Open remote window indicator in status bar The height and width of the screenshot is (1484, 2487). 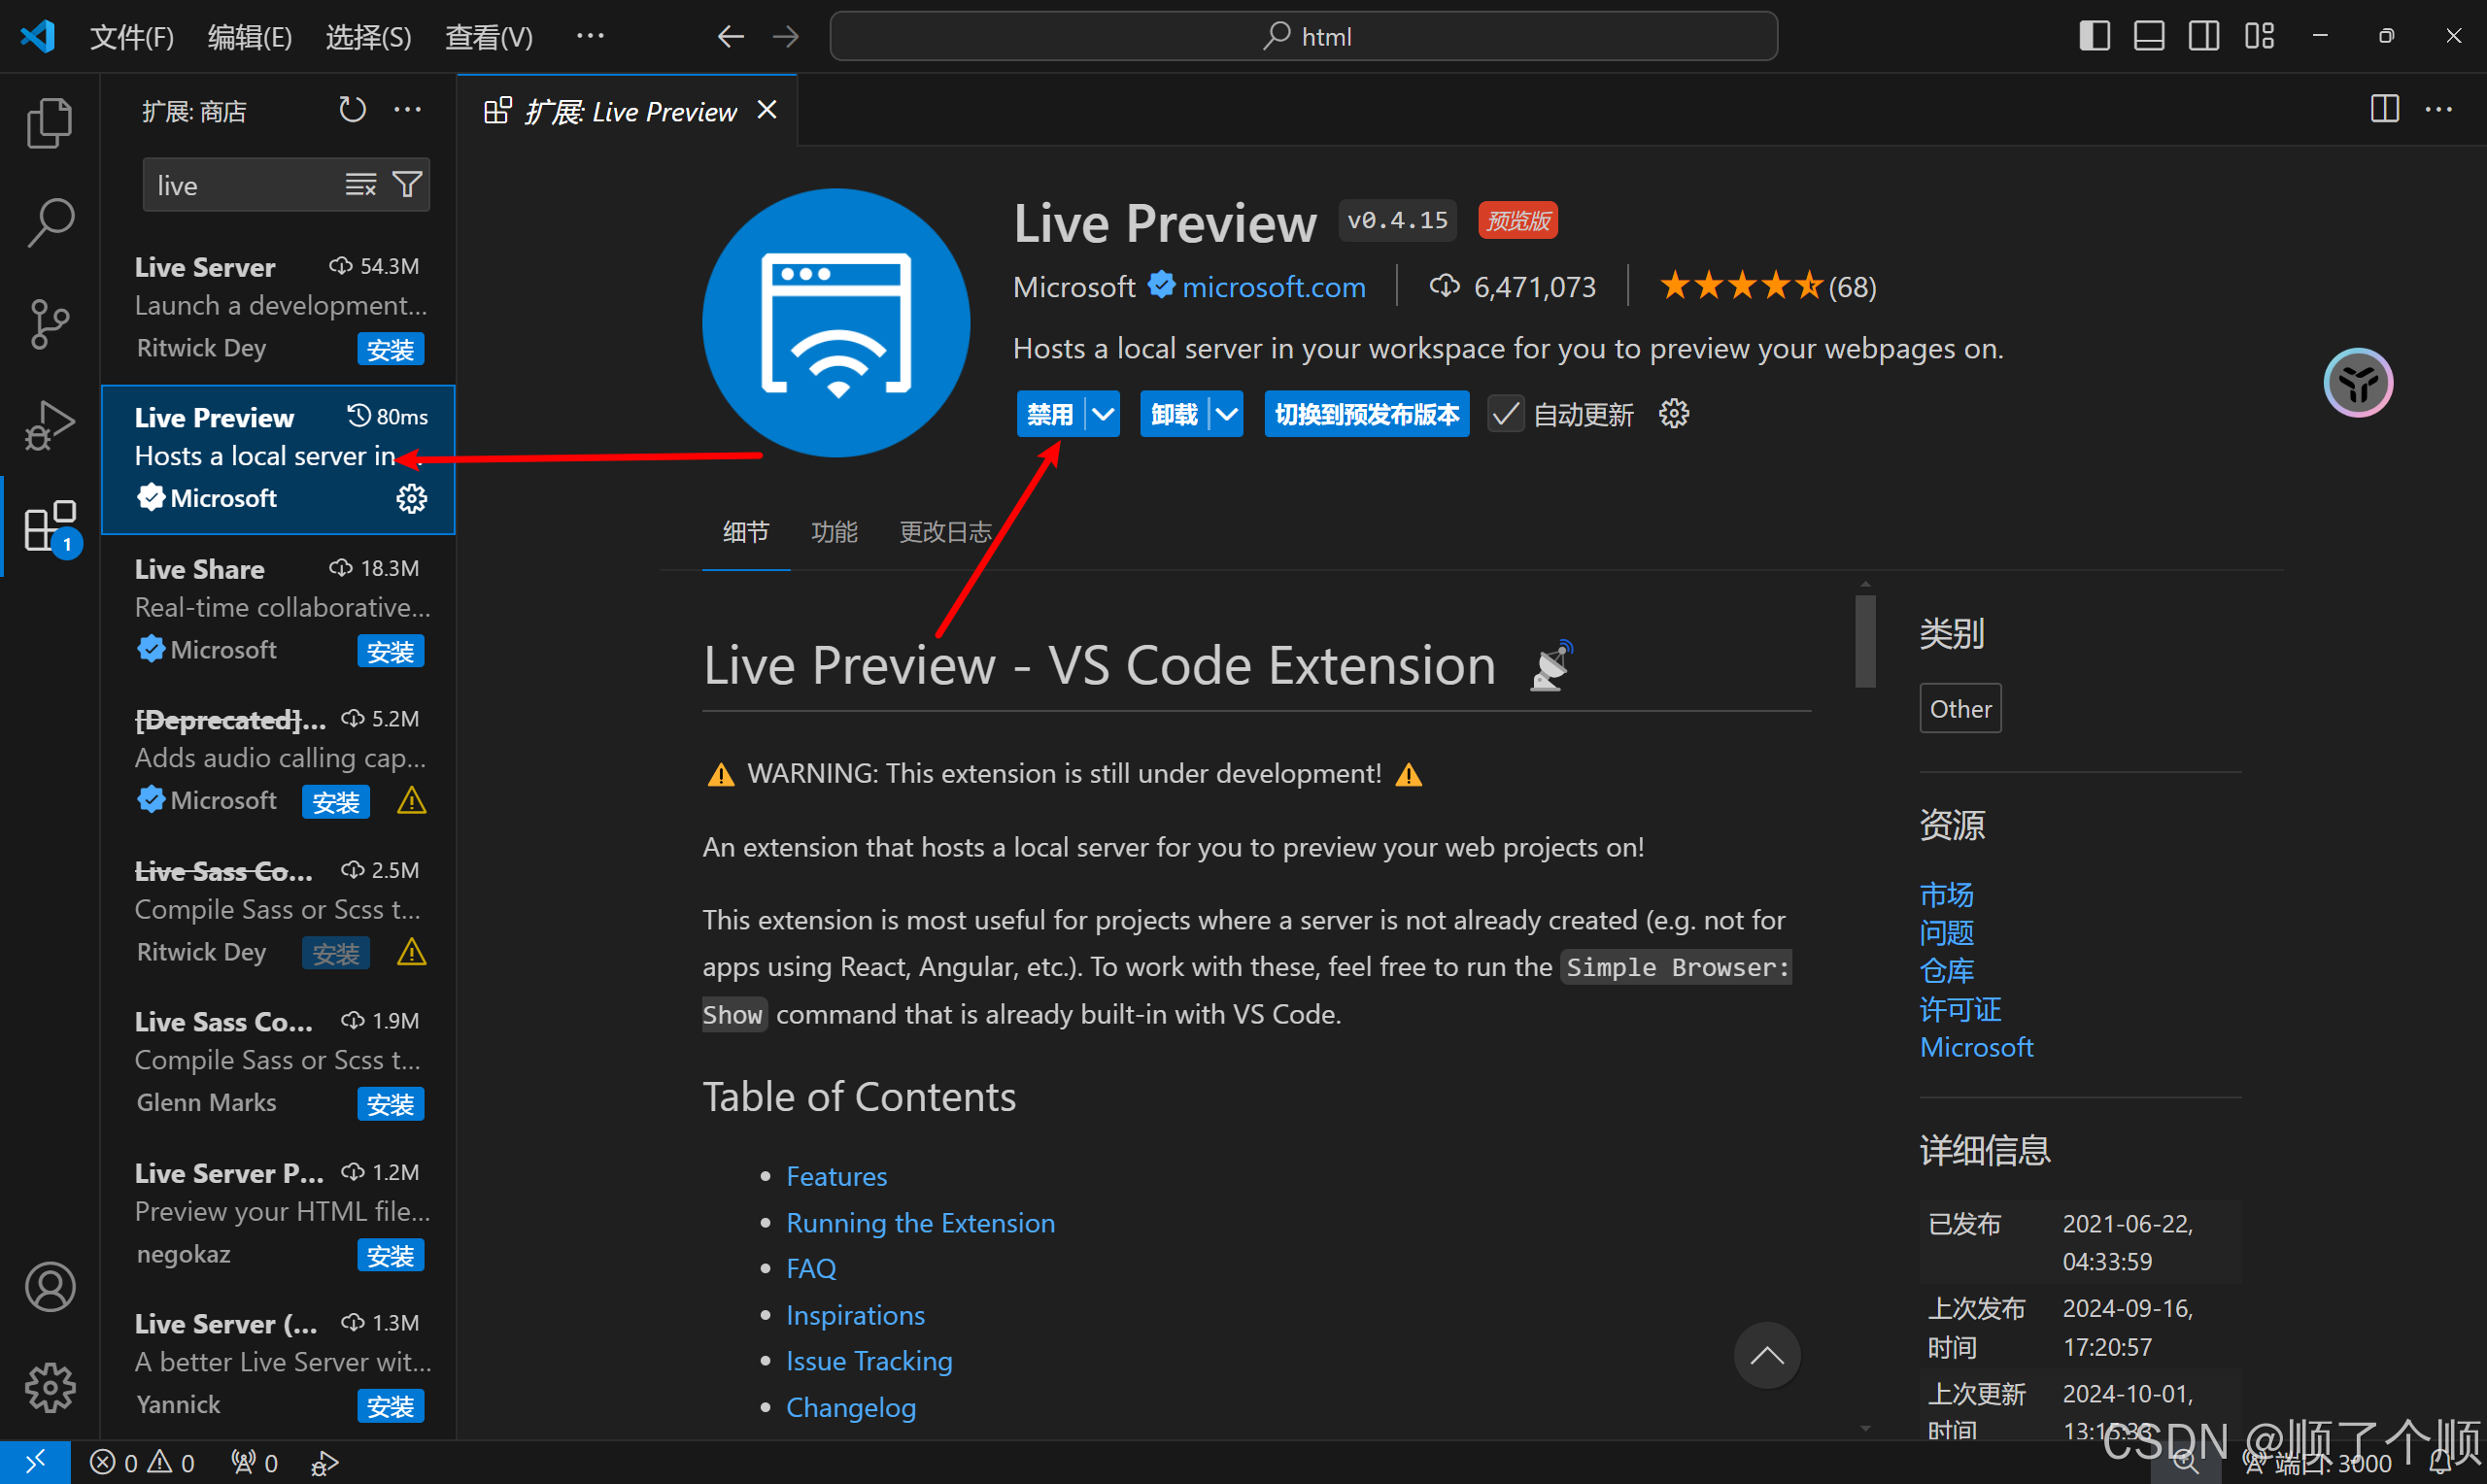click(x=35, y=1463)
